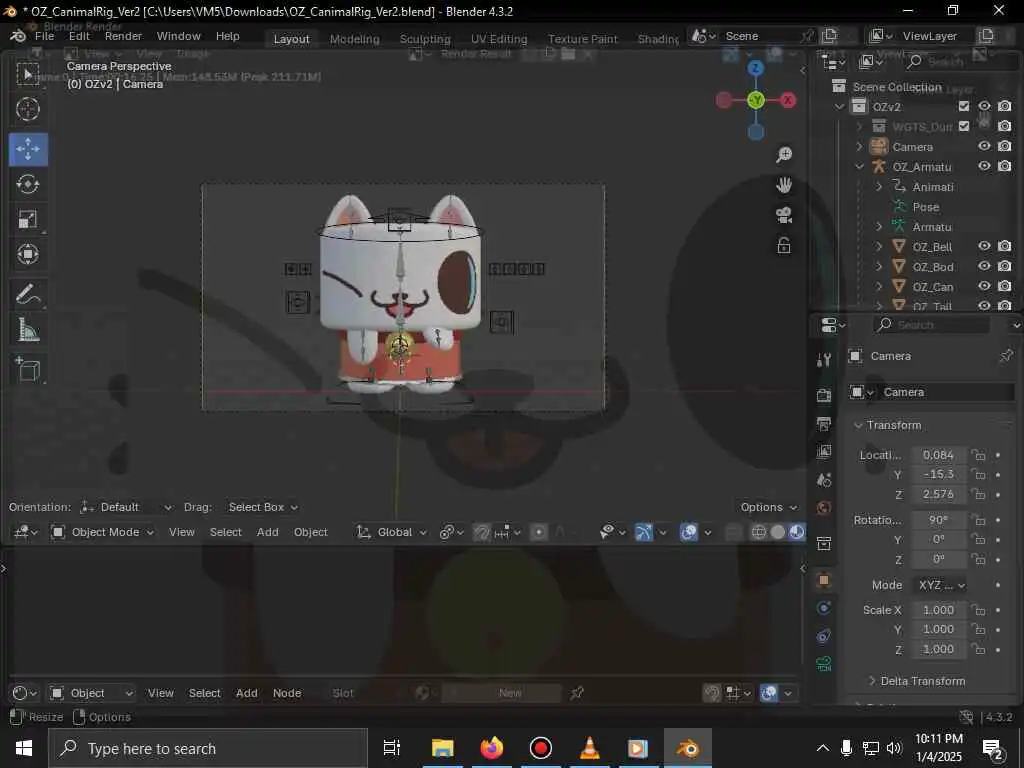
Task: Click the blue Z axis on navigation gizmo
Action: point(756,68)
